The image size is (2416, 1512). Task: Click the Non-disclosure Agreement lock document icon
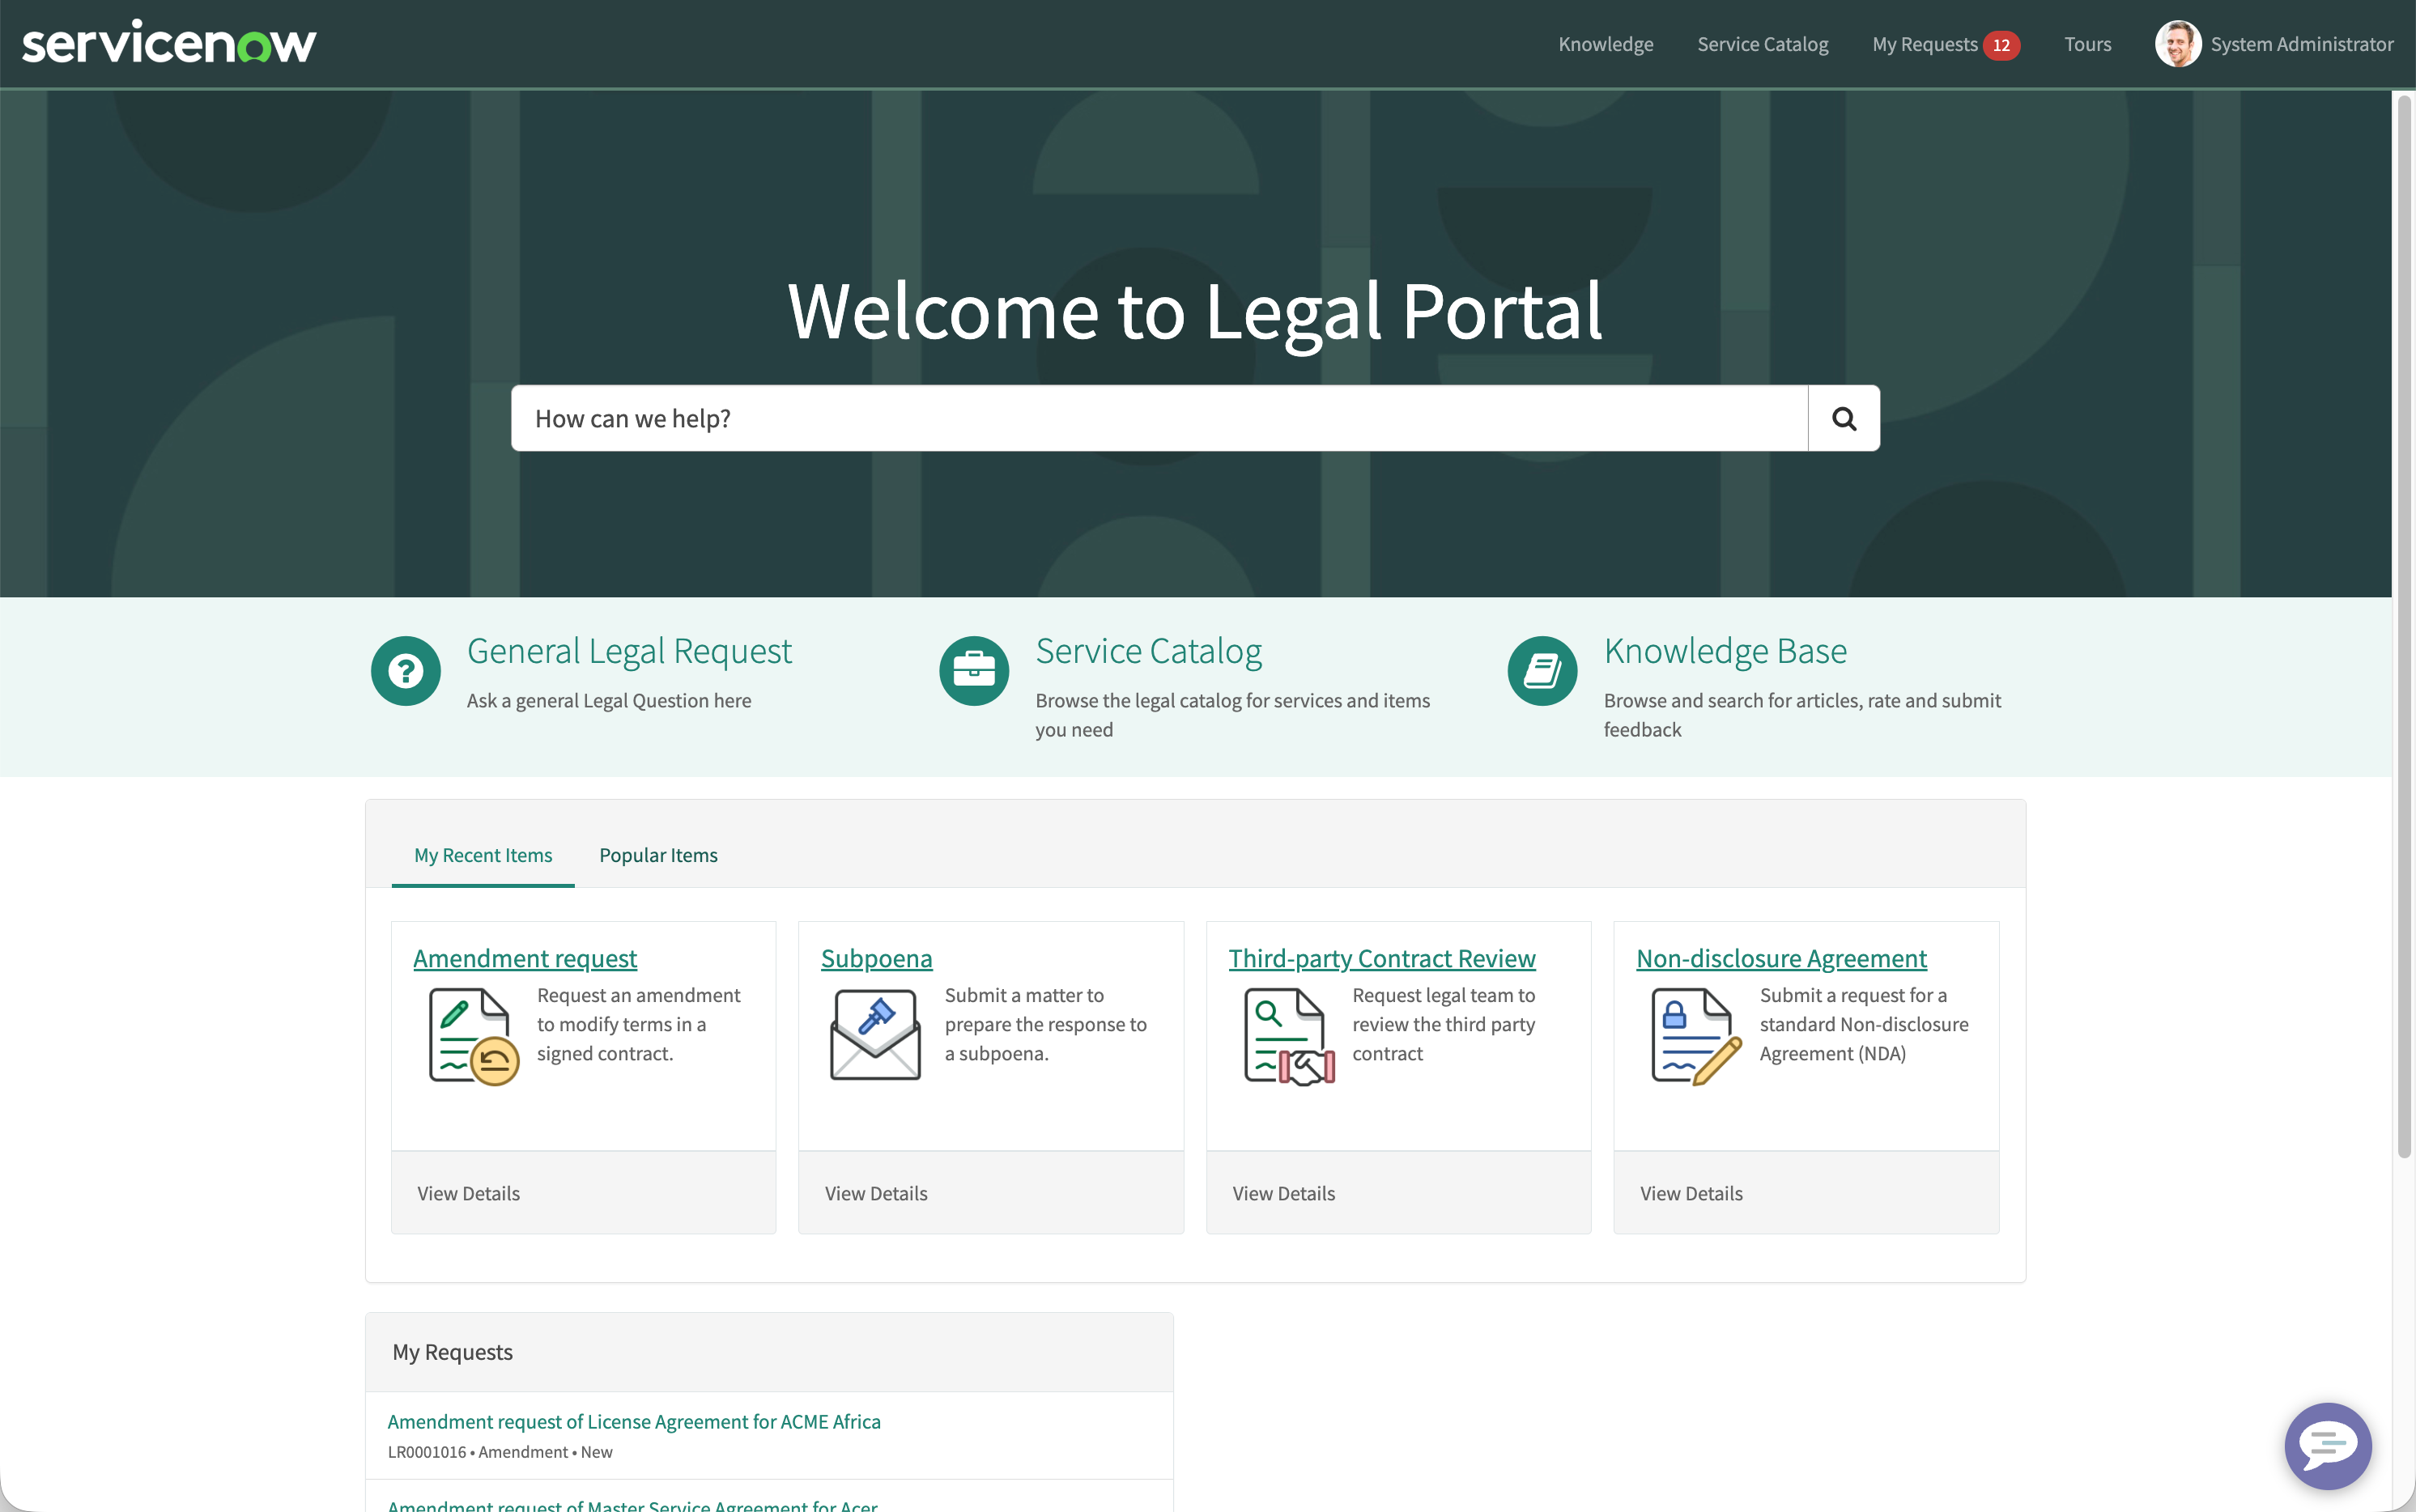coord(1696,1036)
